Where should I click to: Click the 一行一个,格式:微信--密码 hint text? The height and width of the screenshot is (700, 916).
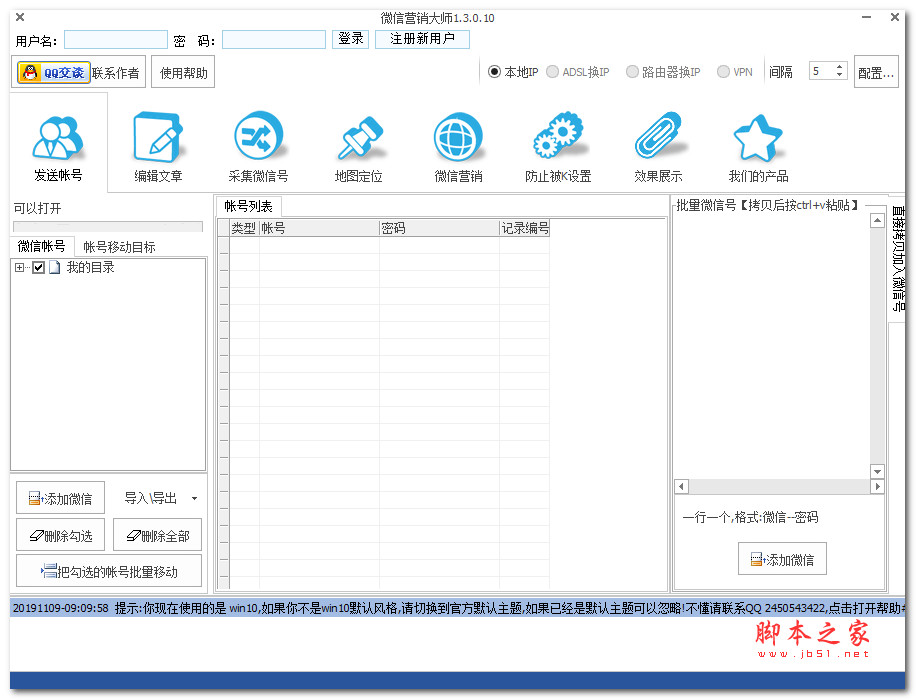[750, 517]
